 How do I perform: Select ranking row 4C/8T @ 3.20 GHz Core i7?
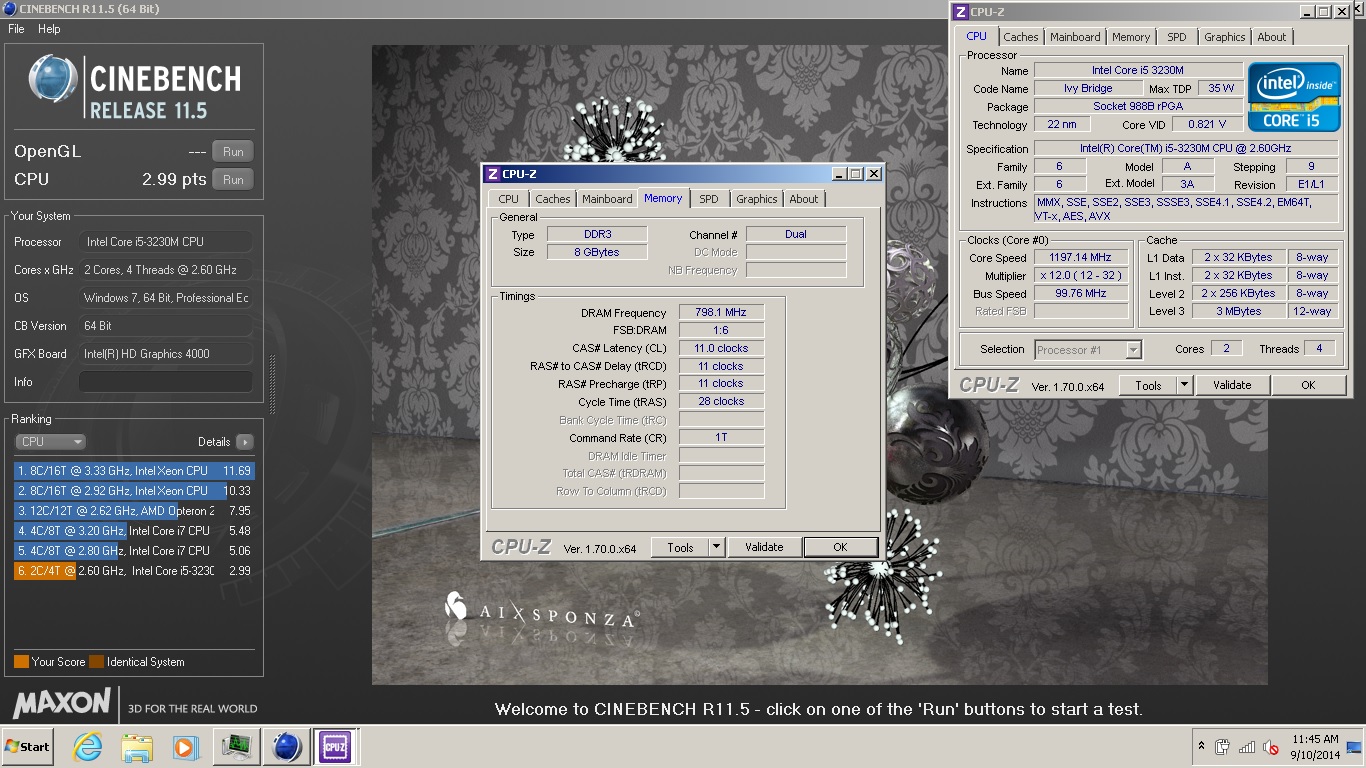pos(134,531)
